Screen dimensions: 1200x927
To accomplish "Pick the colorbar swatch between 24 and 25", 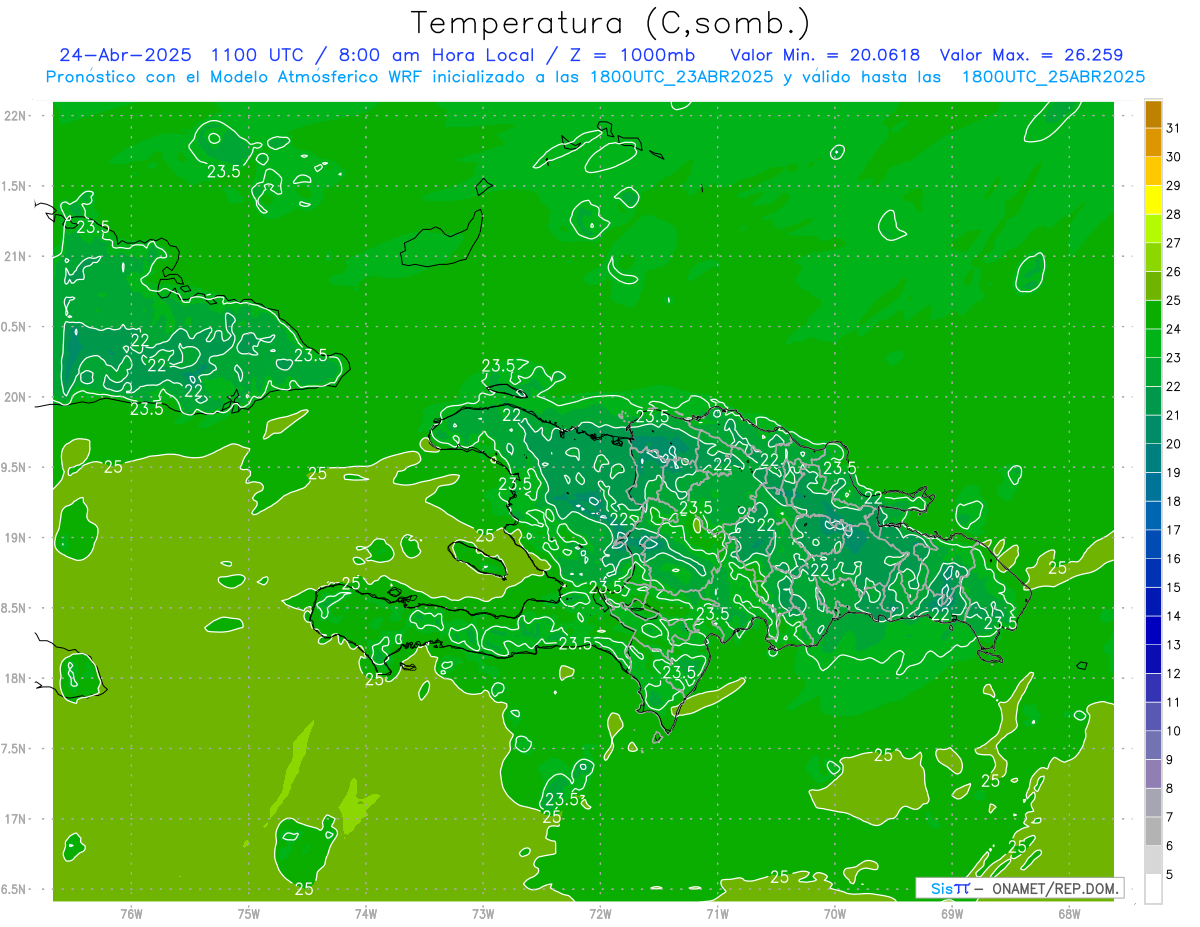I will pos(1153,314).
